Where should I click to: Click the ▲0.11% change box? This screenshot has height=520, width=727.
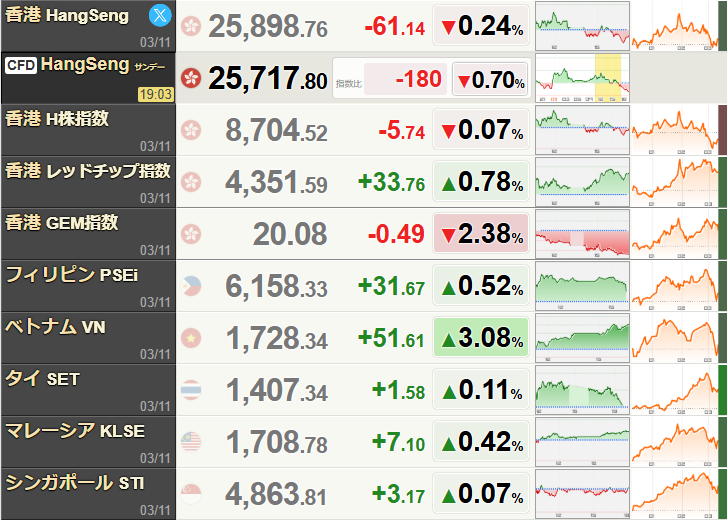(x=481, y=390)
